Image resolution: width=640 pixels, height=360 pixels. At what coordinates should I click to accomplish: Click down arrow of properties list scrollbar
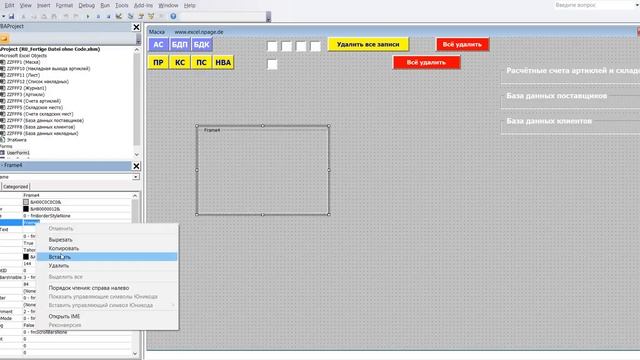(136, 353)
